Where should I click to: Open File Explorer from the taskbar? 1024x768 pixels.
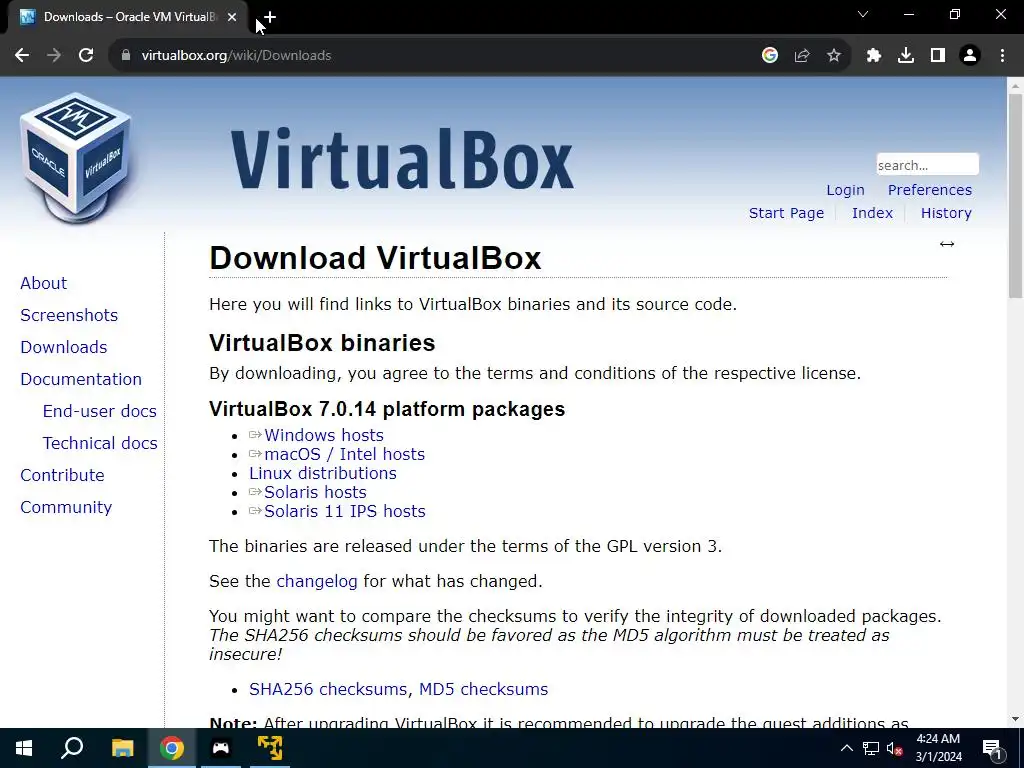123,748
